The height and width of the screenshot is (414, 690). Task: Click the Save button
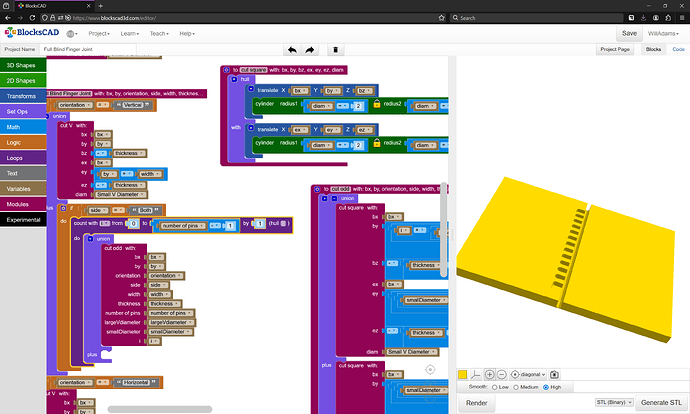click(629, 33)
